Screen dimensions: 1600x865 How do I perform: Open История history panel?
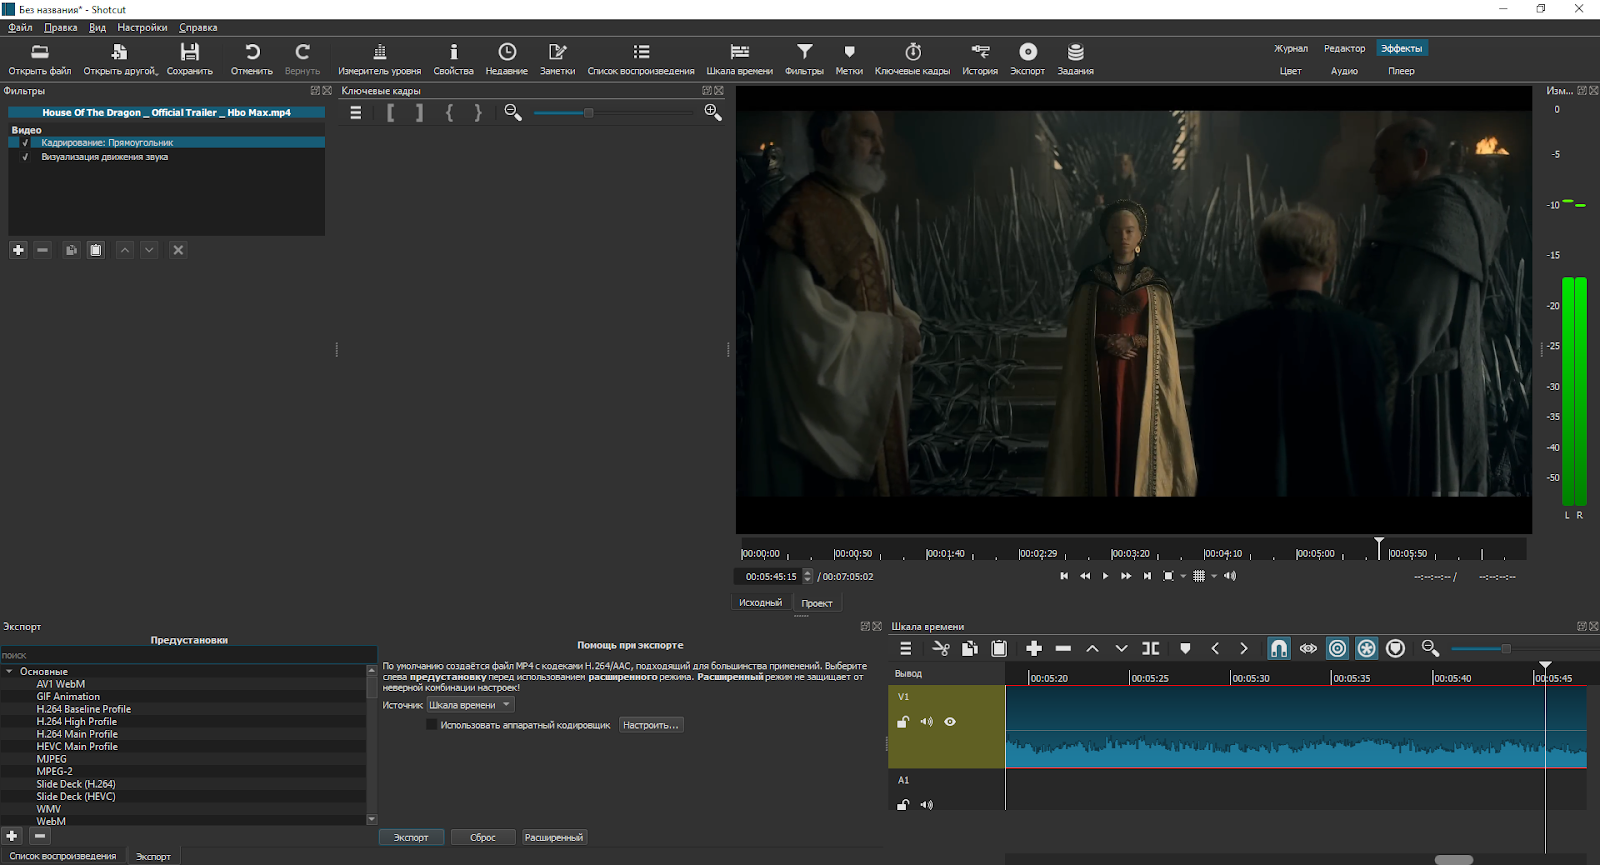[980, 59]
